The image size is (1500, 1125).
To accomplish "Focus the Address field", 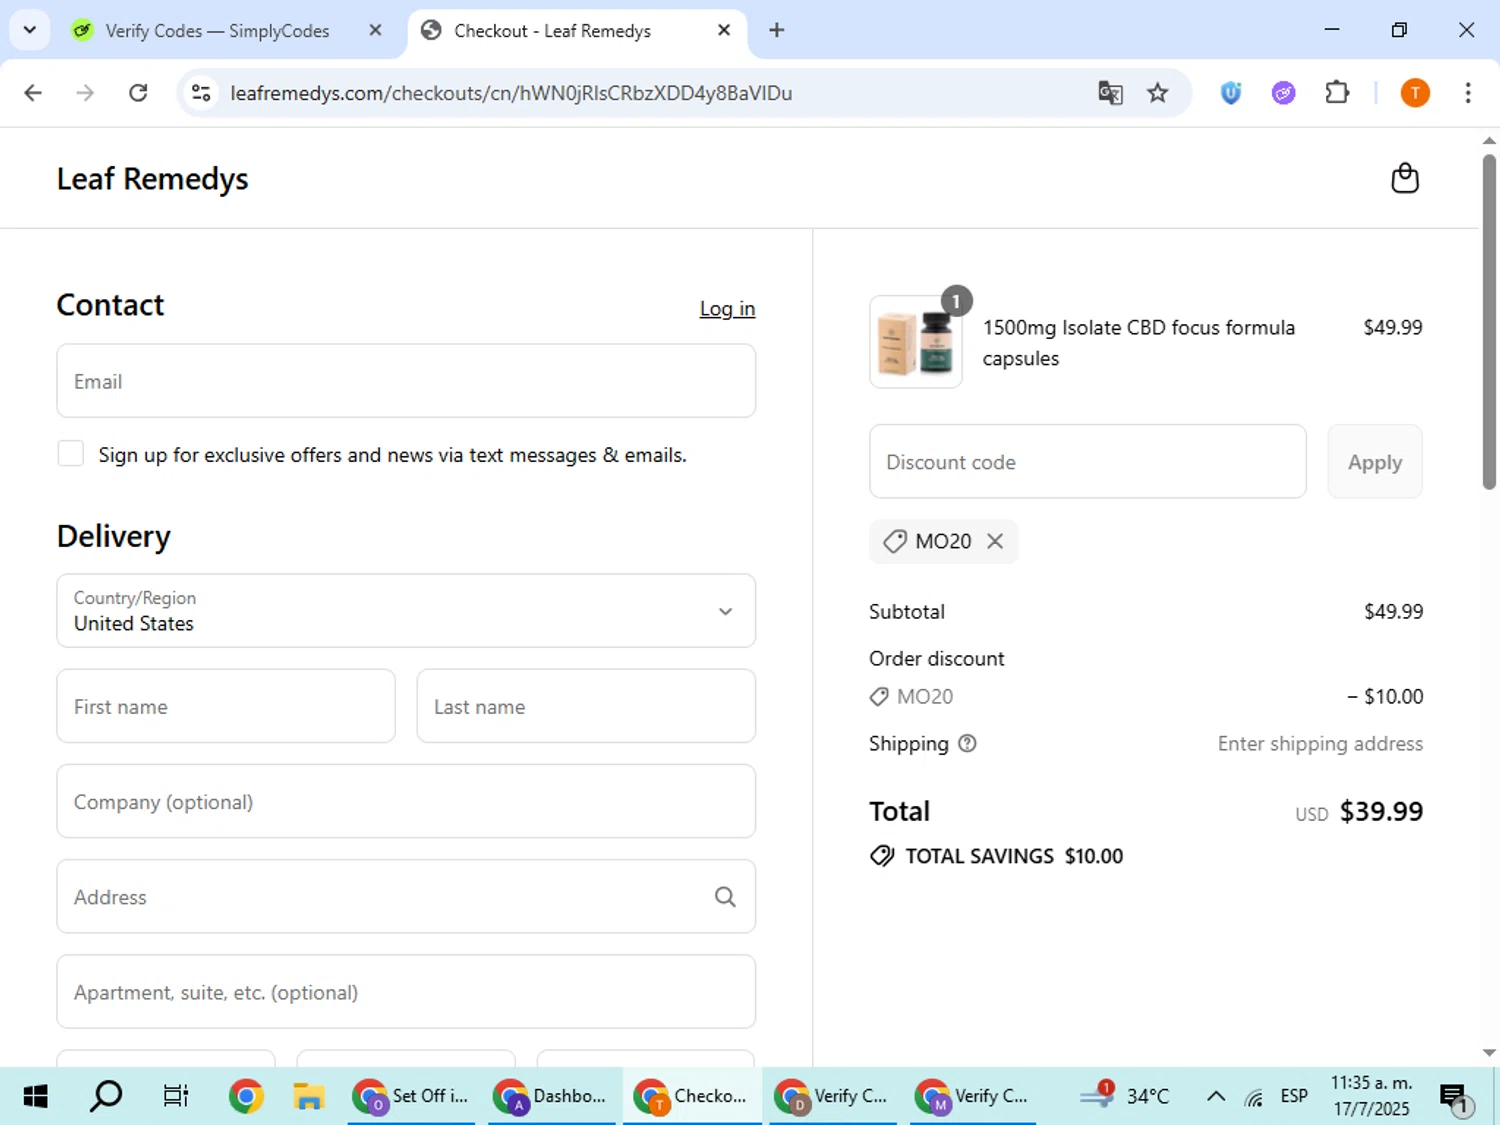I will pyautogui.click(x=406, y=897).
